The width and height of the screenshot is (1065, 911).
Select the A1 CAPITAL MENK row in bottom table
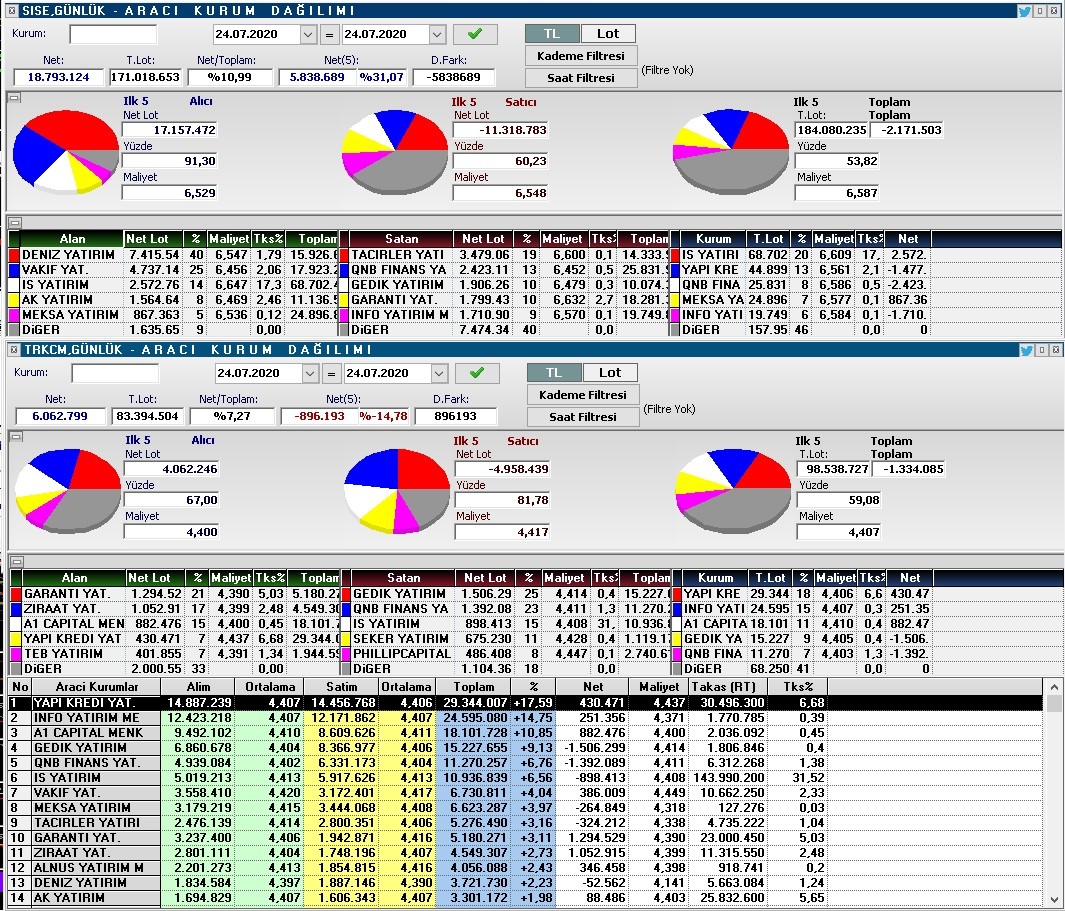[x=526, y=733]
